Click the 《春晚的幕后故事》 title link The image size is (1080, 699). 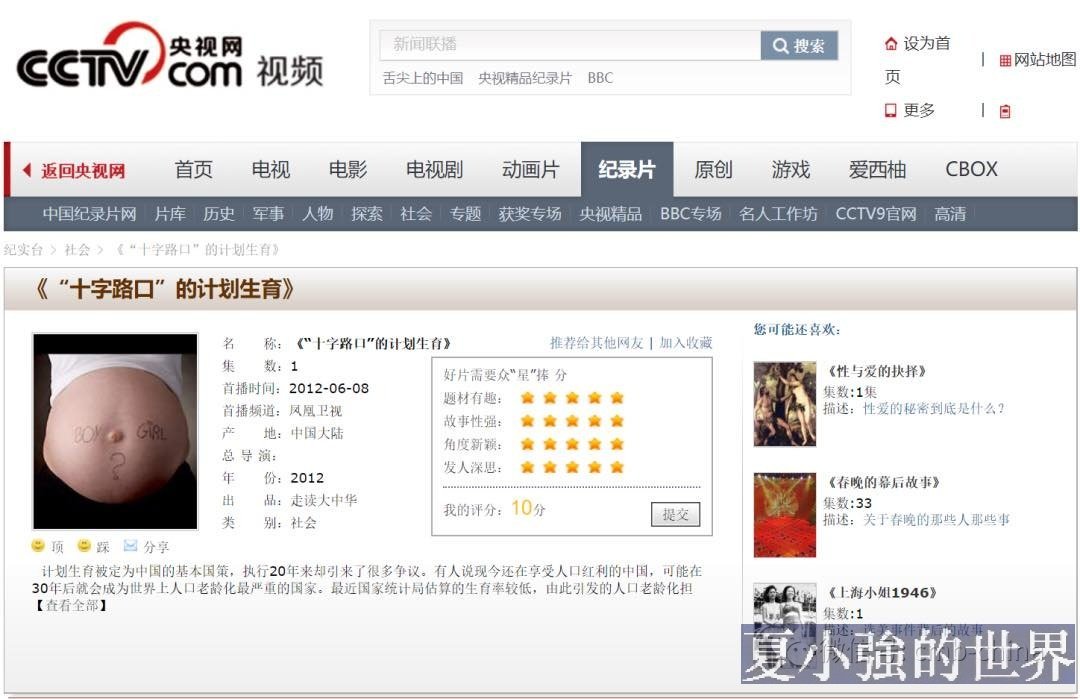[884, 482]
